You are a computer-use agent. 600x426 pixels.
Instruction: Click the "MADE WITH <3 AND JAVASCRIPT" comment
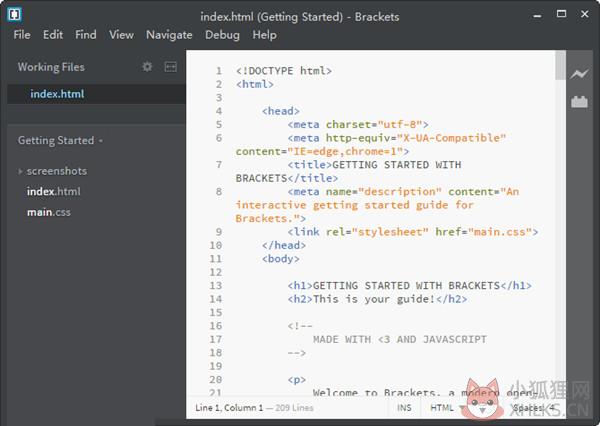[400, 339]
